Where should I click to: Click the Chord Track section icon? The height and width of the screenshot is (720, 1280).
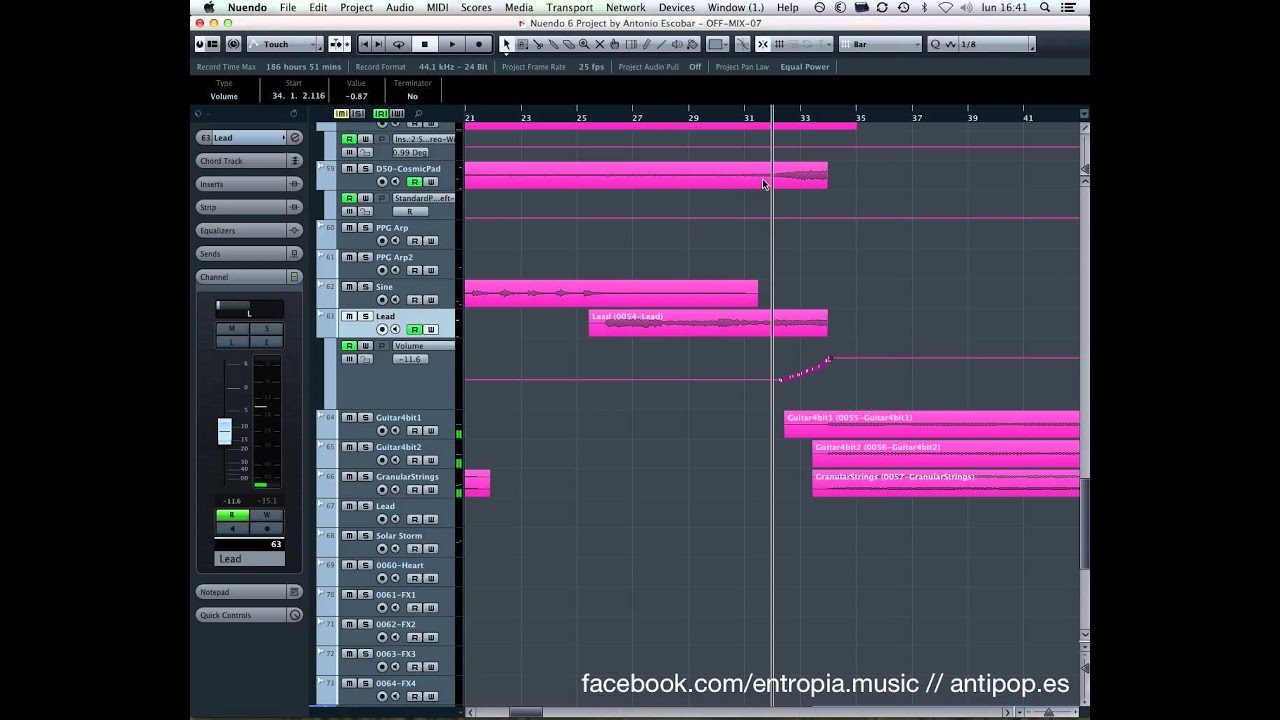[x=295, y=161]
